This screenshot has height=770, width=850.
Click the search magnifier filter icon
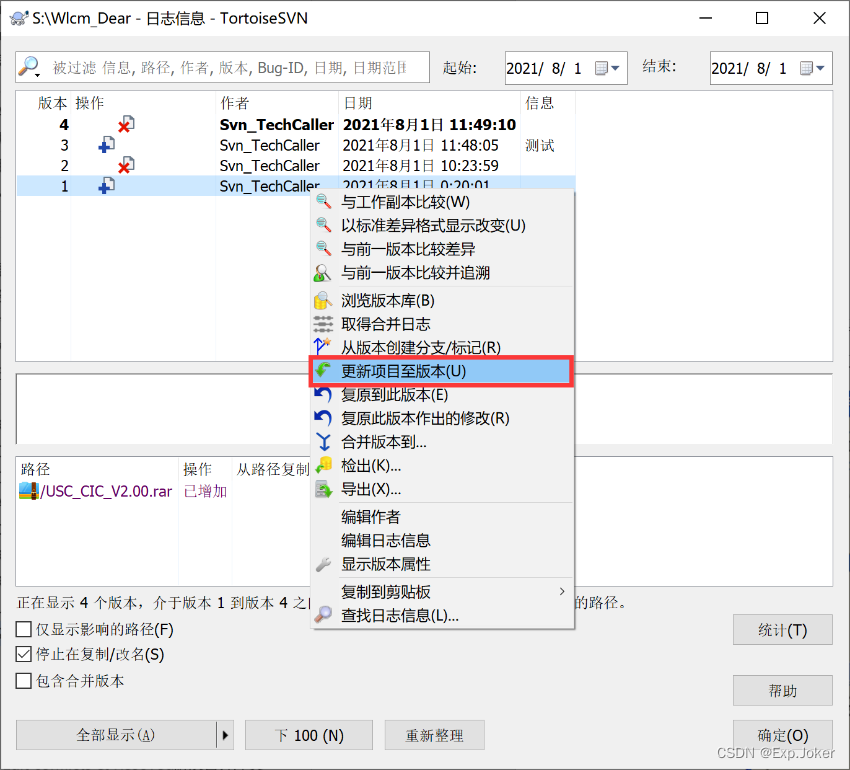29,67
